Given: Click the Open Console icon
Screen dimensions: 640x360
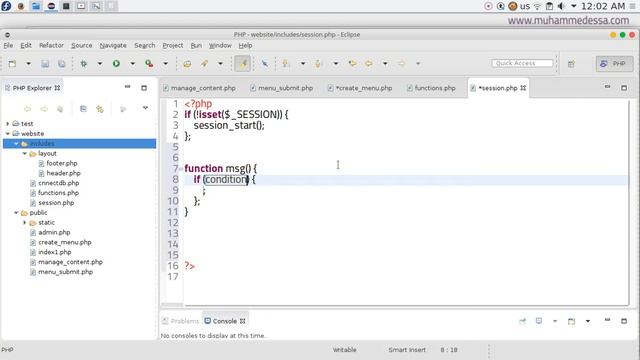Looking at the screenshot, I should click(571, 321).
